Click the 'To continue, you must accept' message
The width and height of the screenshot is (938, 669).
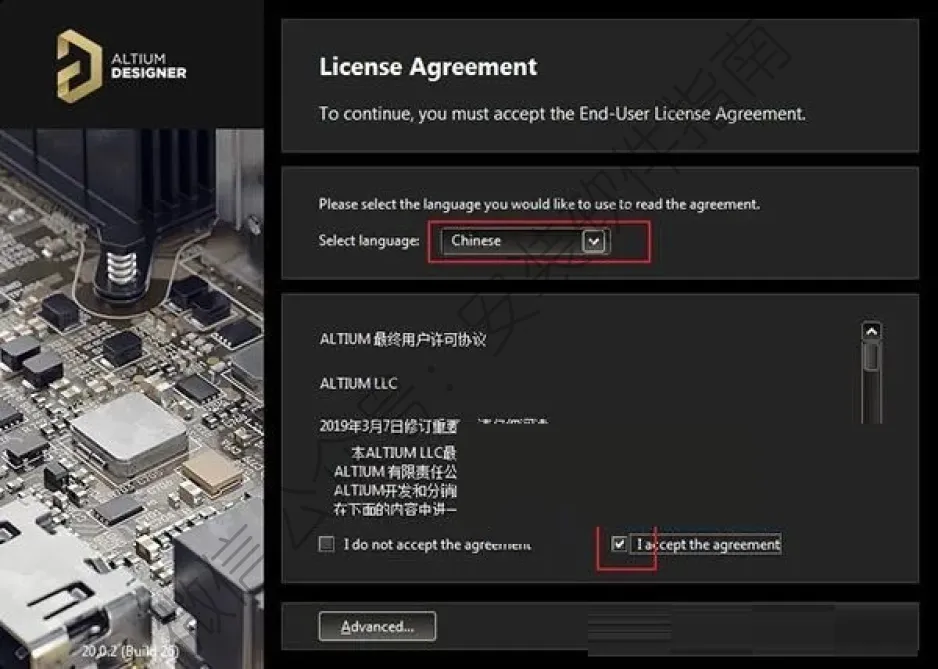click(x=562, y=114)
